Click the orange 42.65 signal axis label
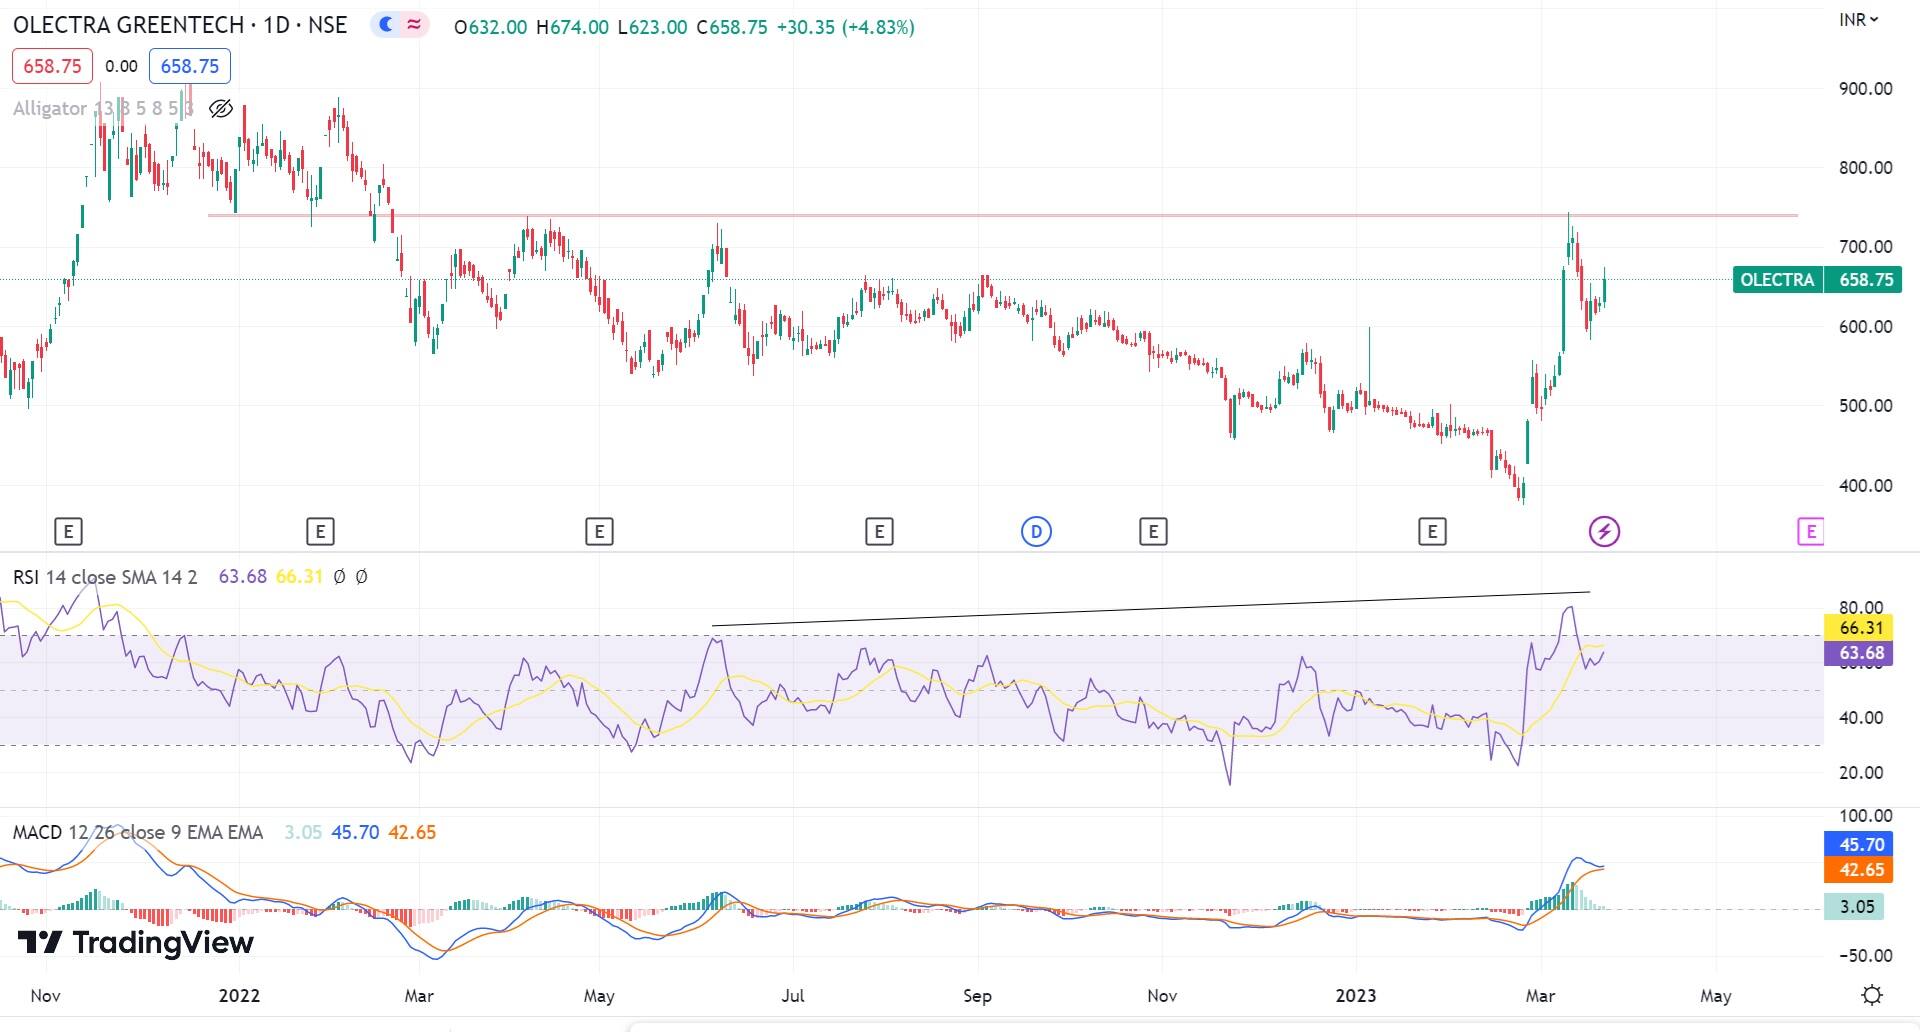1920x1032 pixels. point(1861,870)
